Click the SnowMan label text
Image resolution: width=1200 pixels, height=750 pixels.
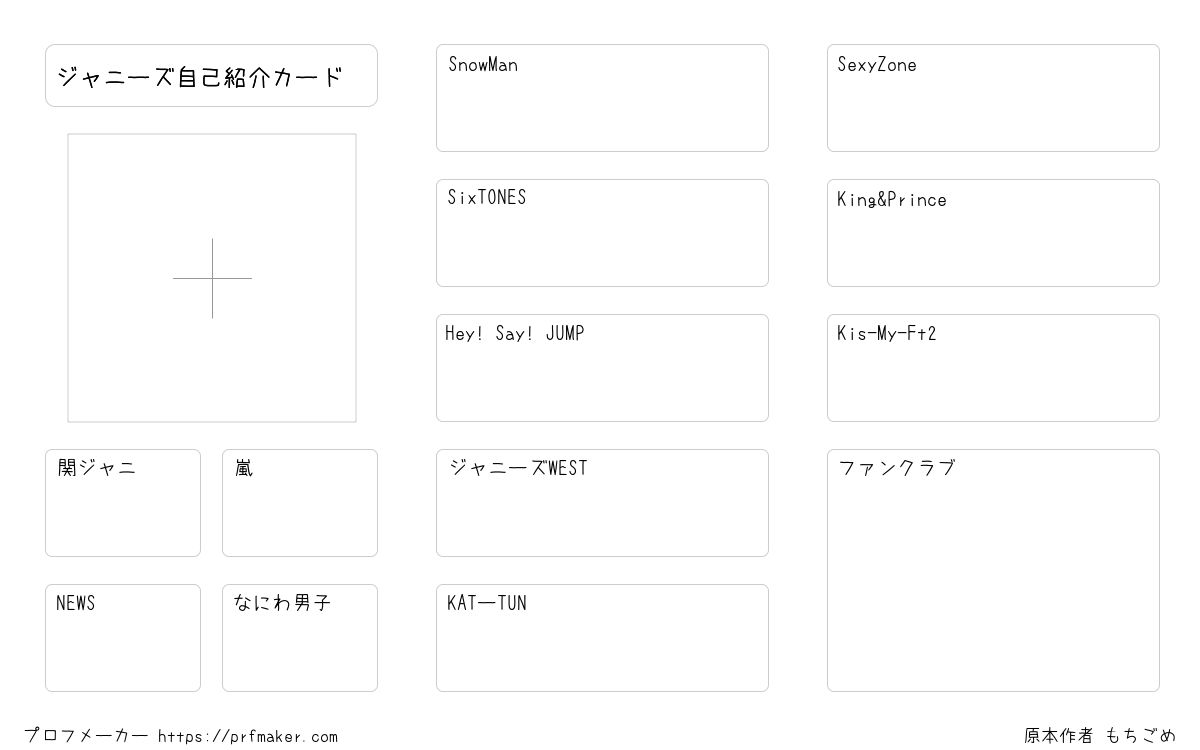point(483,65)
